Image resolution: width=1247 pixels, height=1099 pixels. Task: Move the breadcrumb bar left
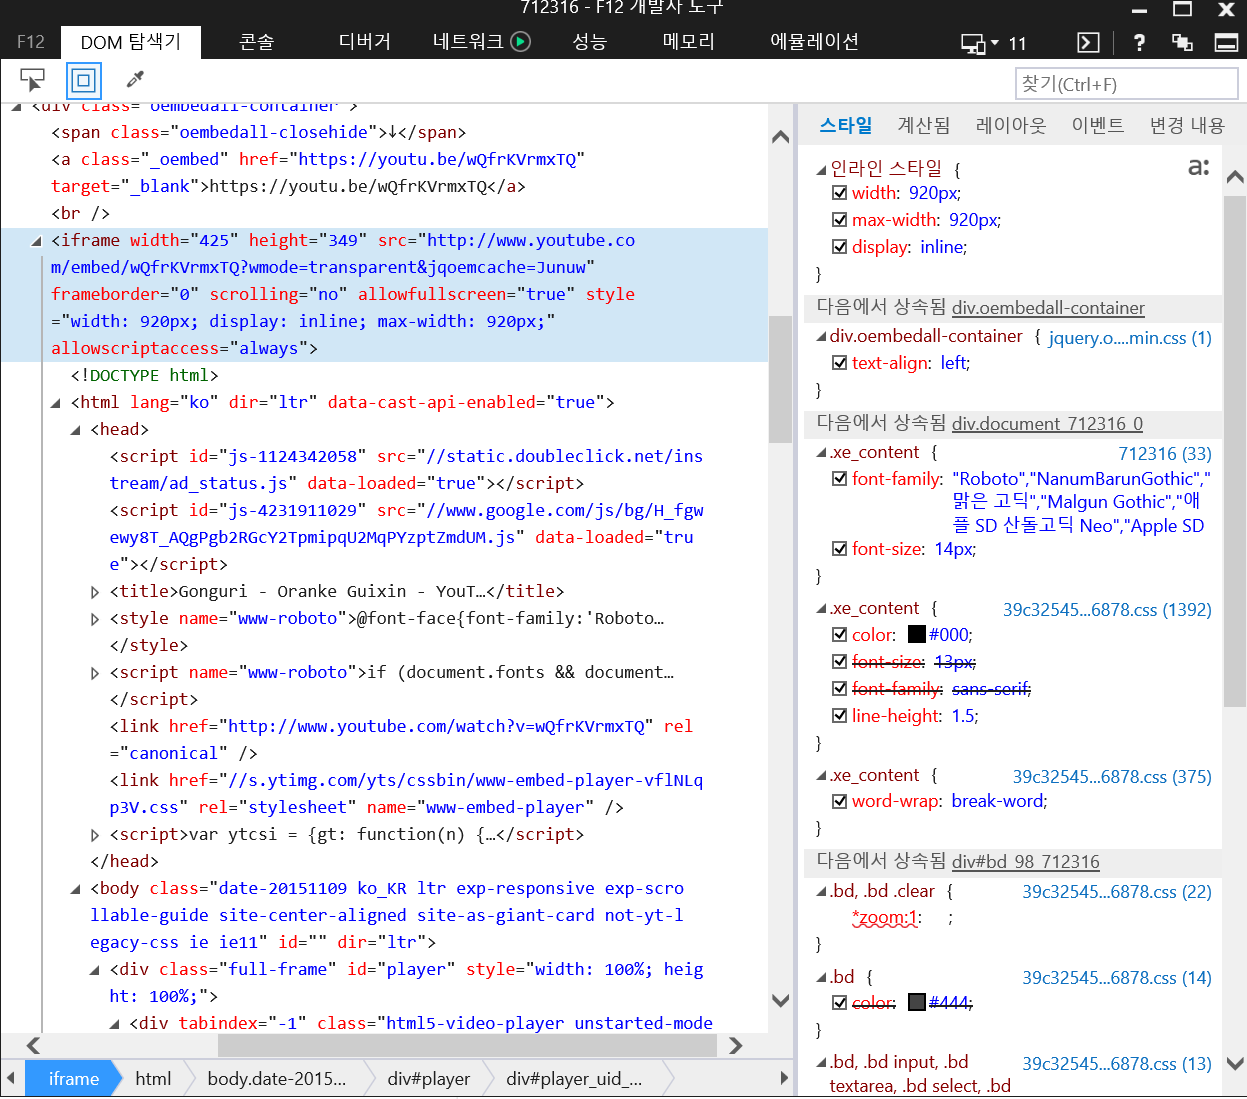coord(10,1078)
